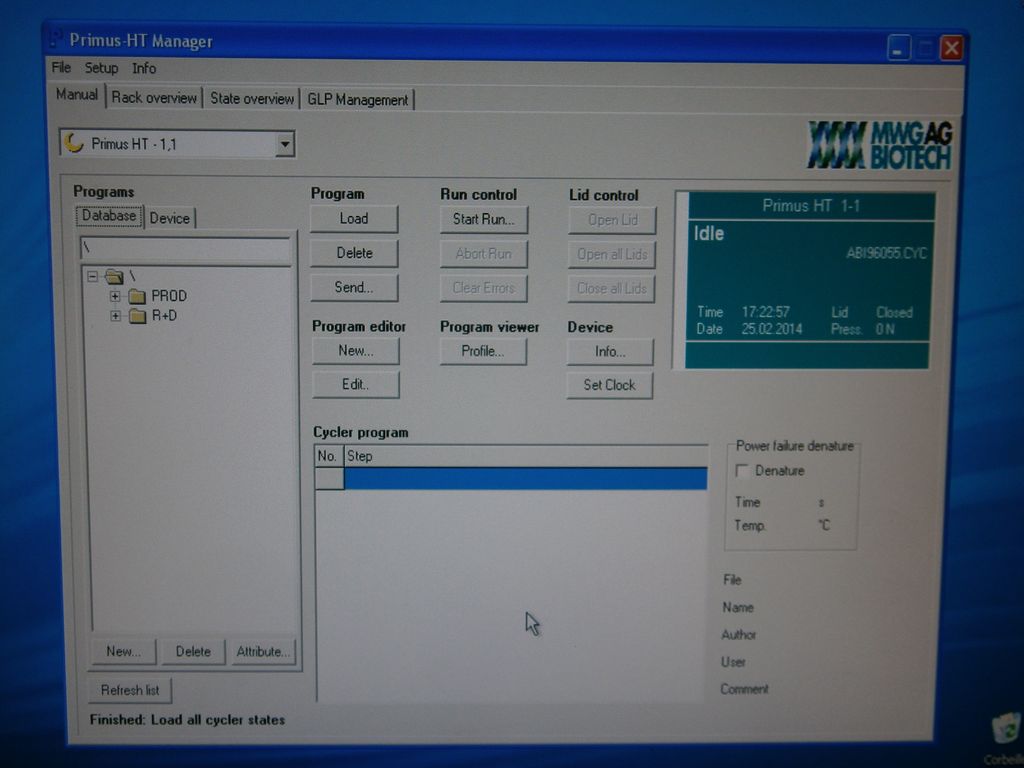This screenshot has width=1024, height=768.
Task: Close the Primus-HT Manager window
Action: (x=952, y=48)
